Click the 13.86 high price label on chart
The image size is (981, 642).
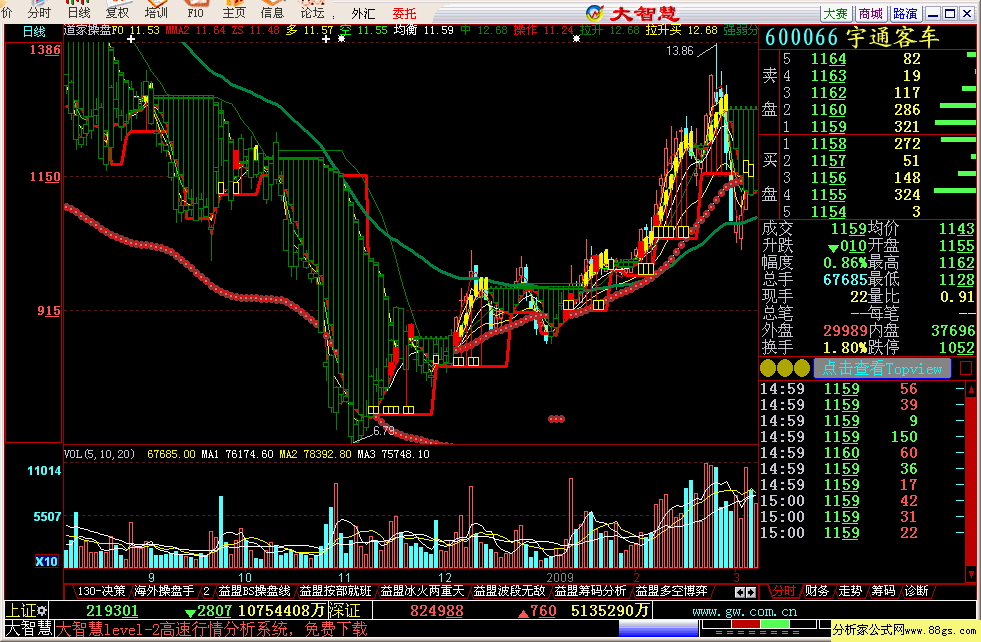point(680,51)
